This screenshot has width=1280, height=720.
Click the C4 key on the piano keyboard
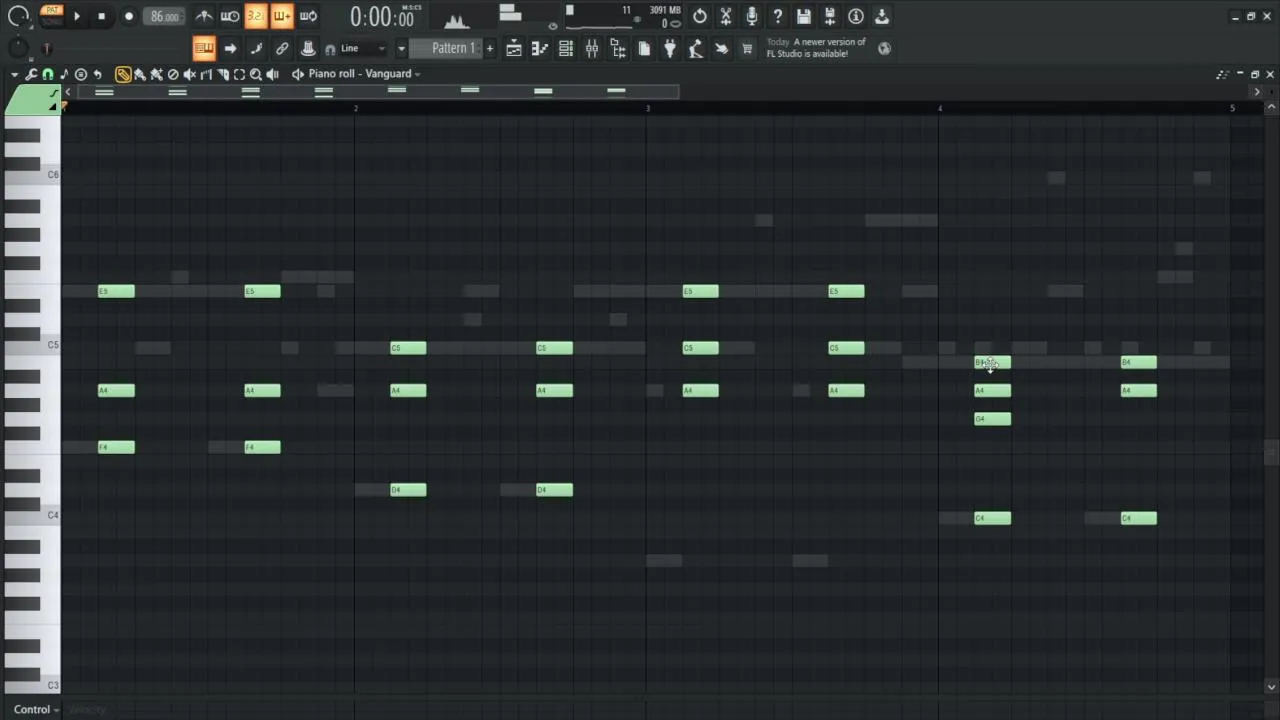point(32,515)
